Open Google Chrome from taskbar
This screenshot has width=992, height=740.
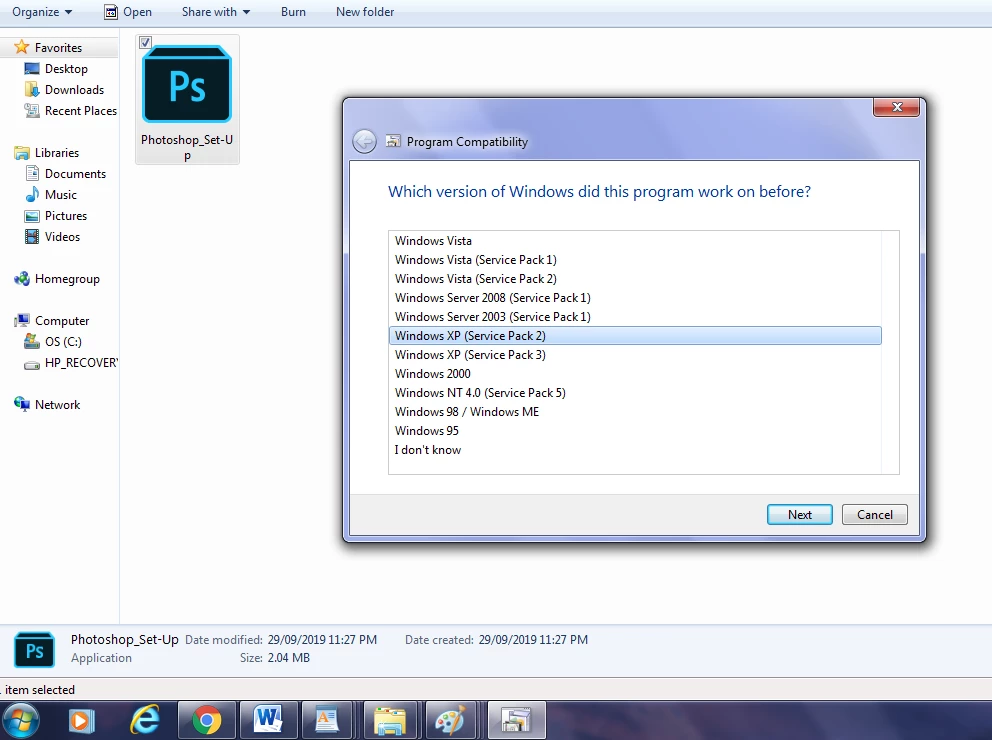coord(207,720)
